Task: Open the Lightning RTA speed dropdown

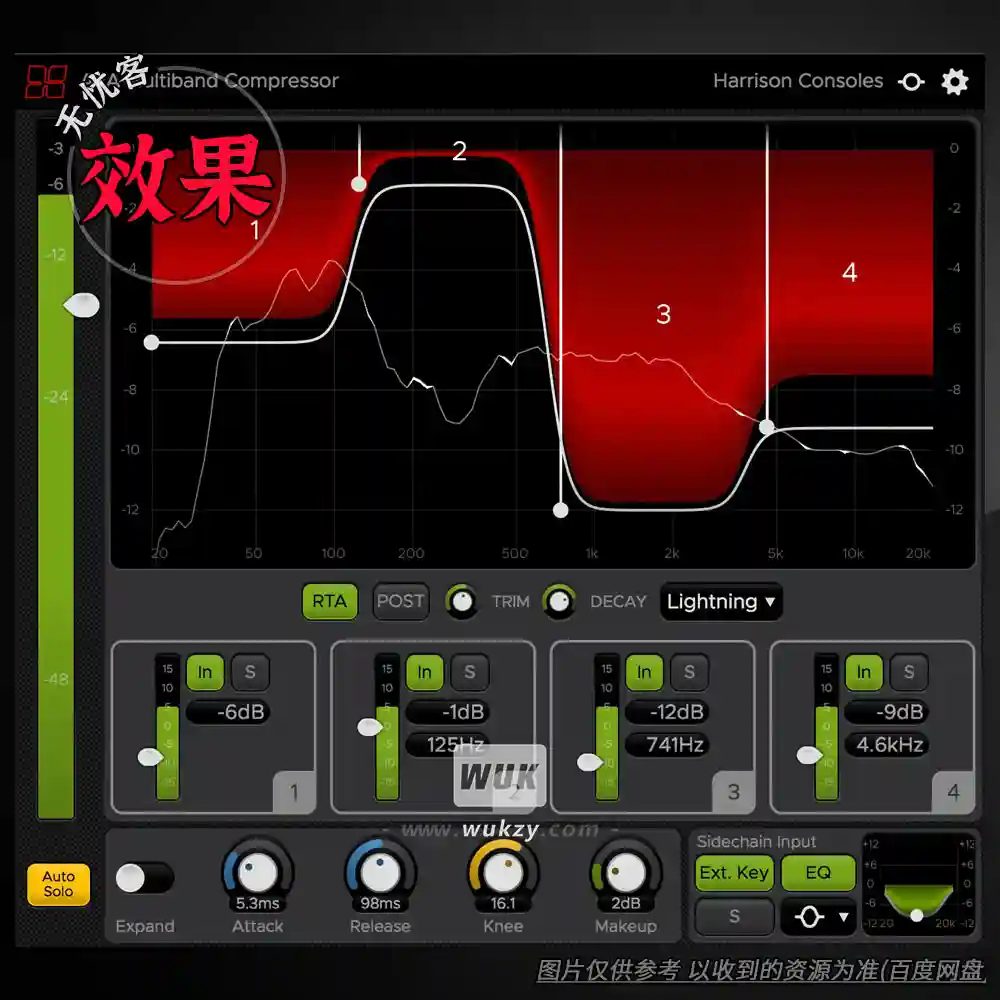Action: [x=720, y=602]
